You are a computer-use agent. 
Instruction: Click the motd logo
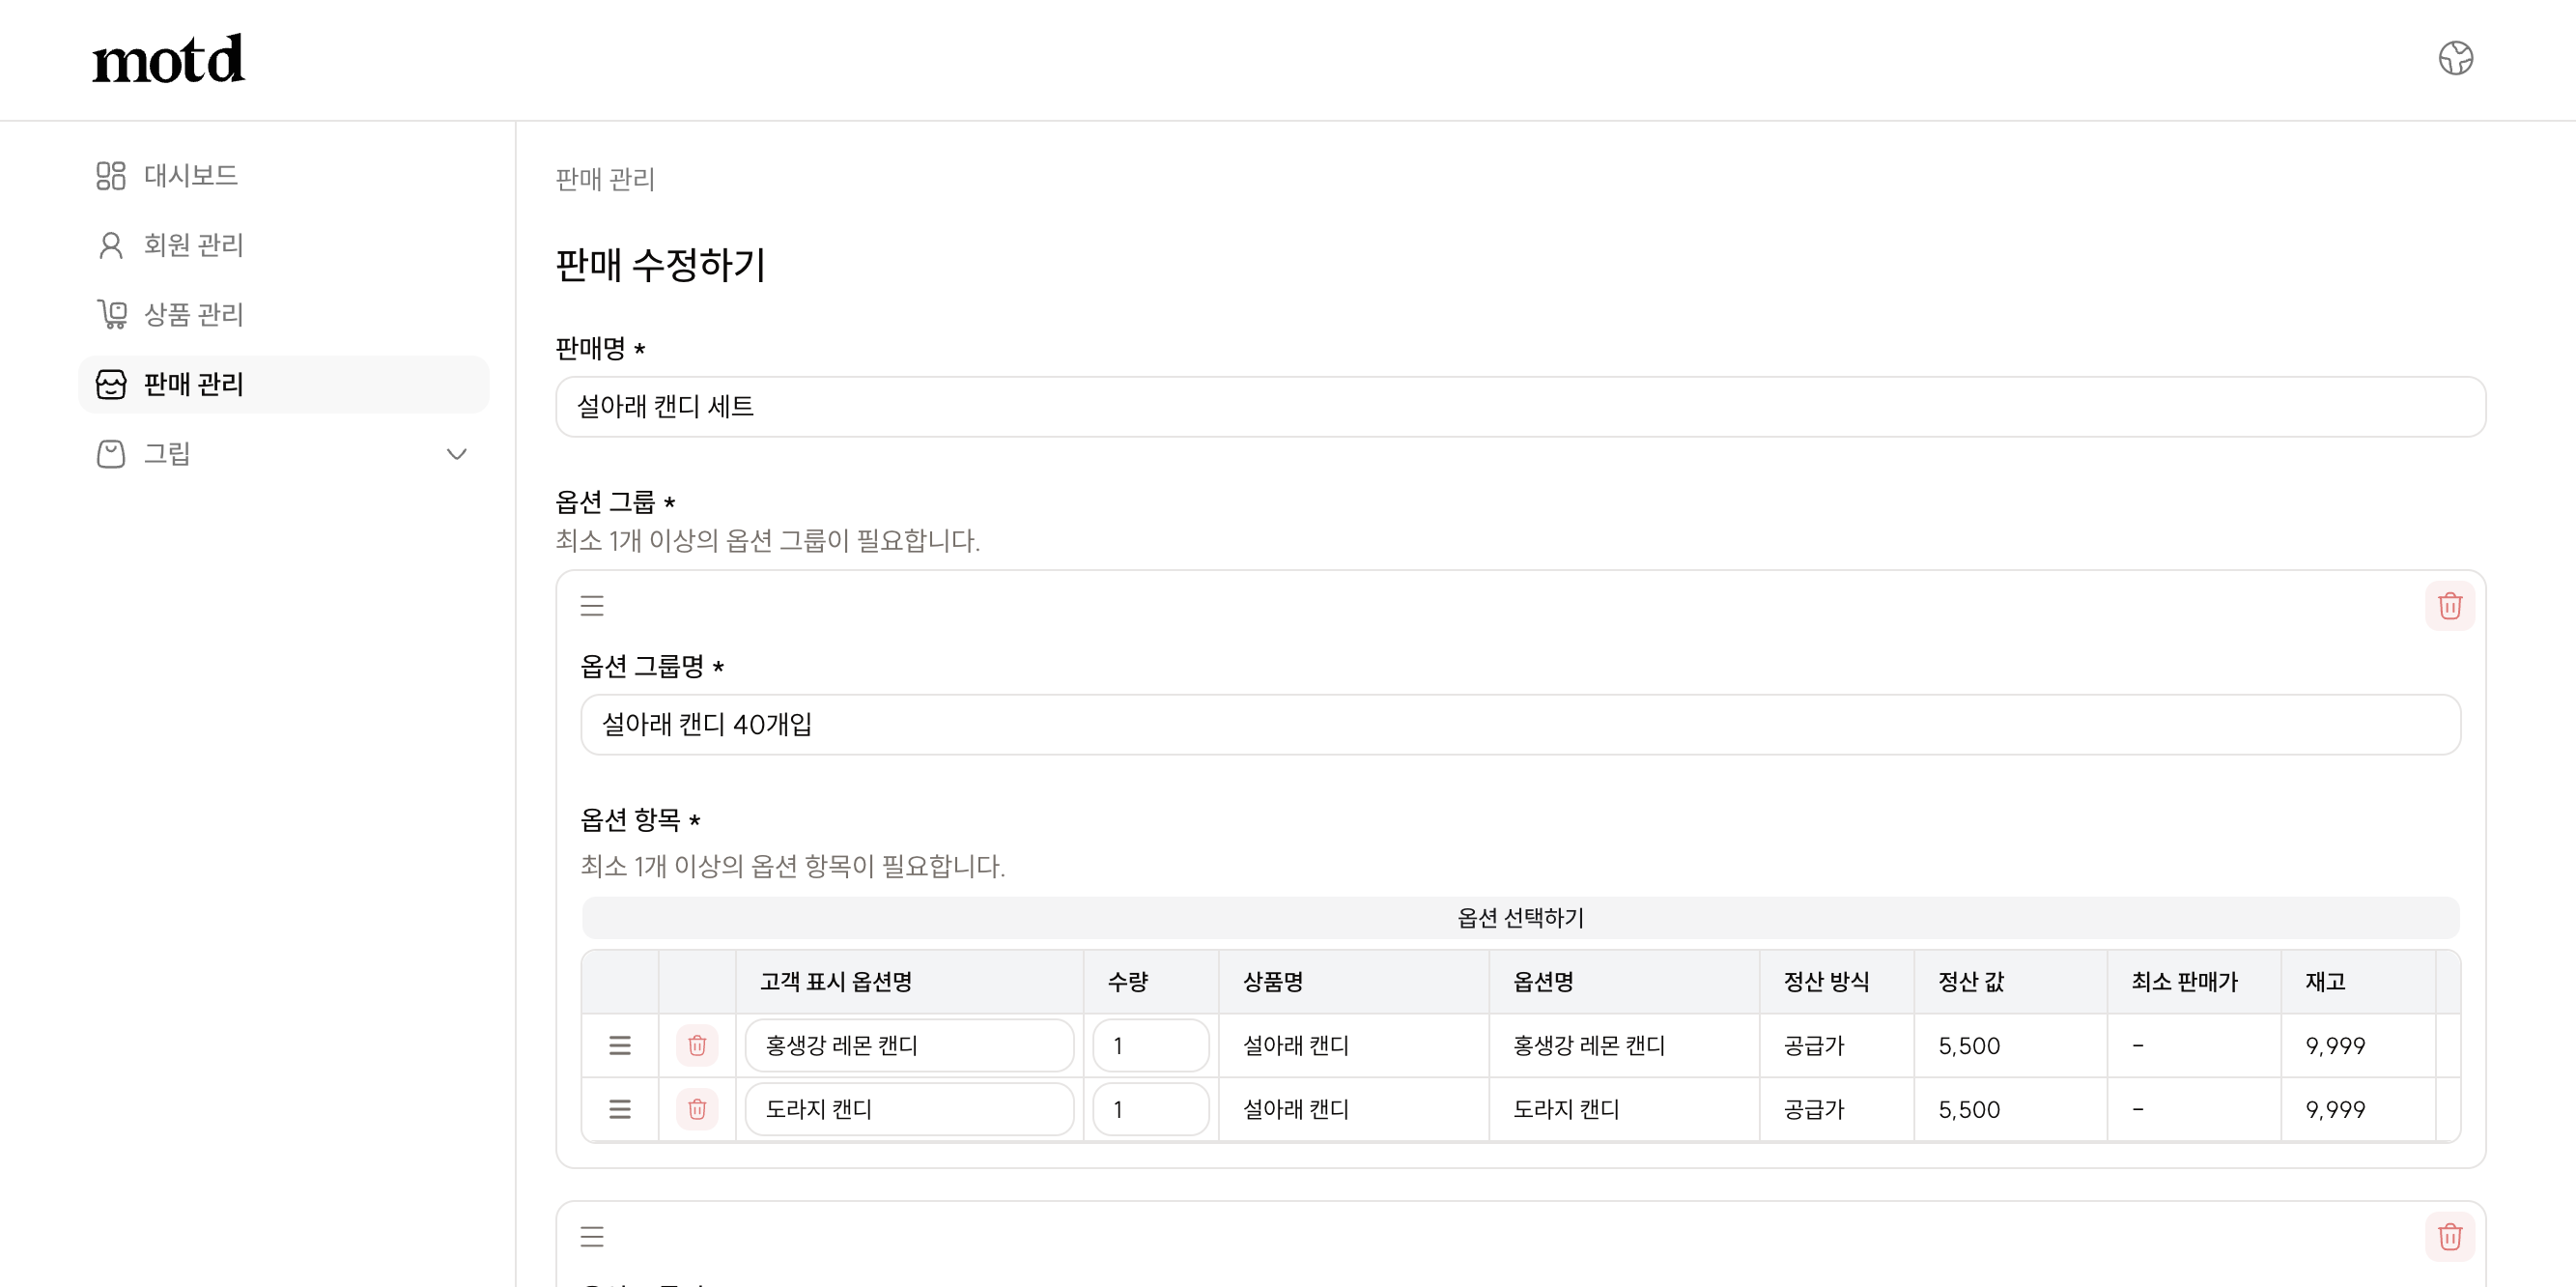(x=168, y=59)
